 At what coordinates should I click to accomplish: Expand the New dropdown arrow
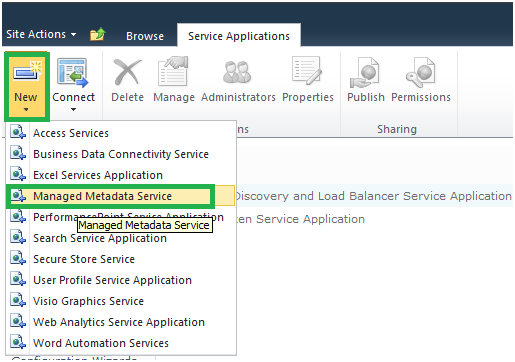click(x=26, y=109)
